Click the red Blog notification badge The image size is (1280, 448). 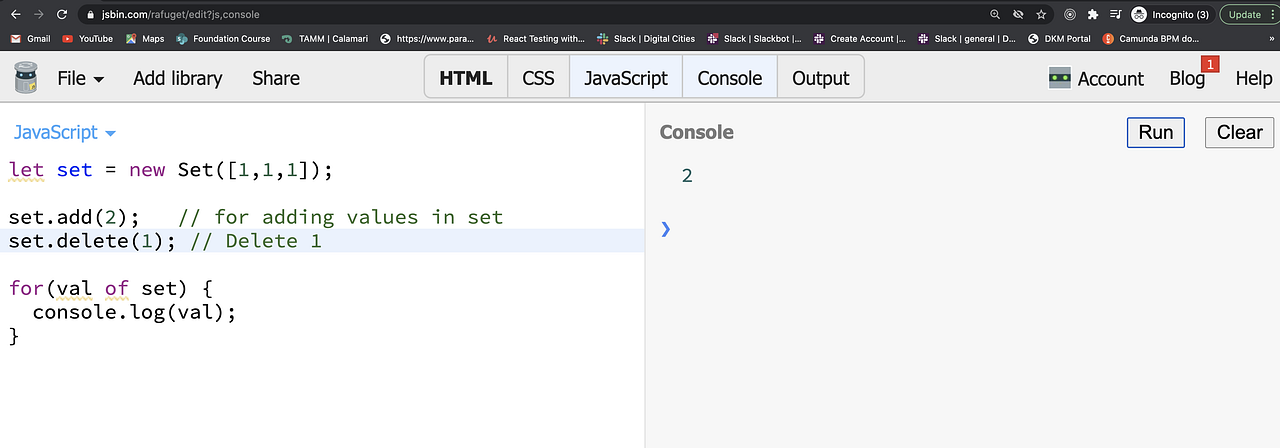(x=1209, y=64)
